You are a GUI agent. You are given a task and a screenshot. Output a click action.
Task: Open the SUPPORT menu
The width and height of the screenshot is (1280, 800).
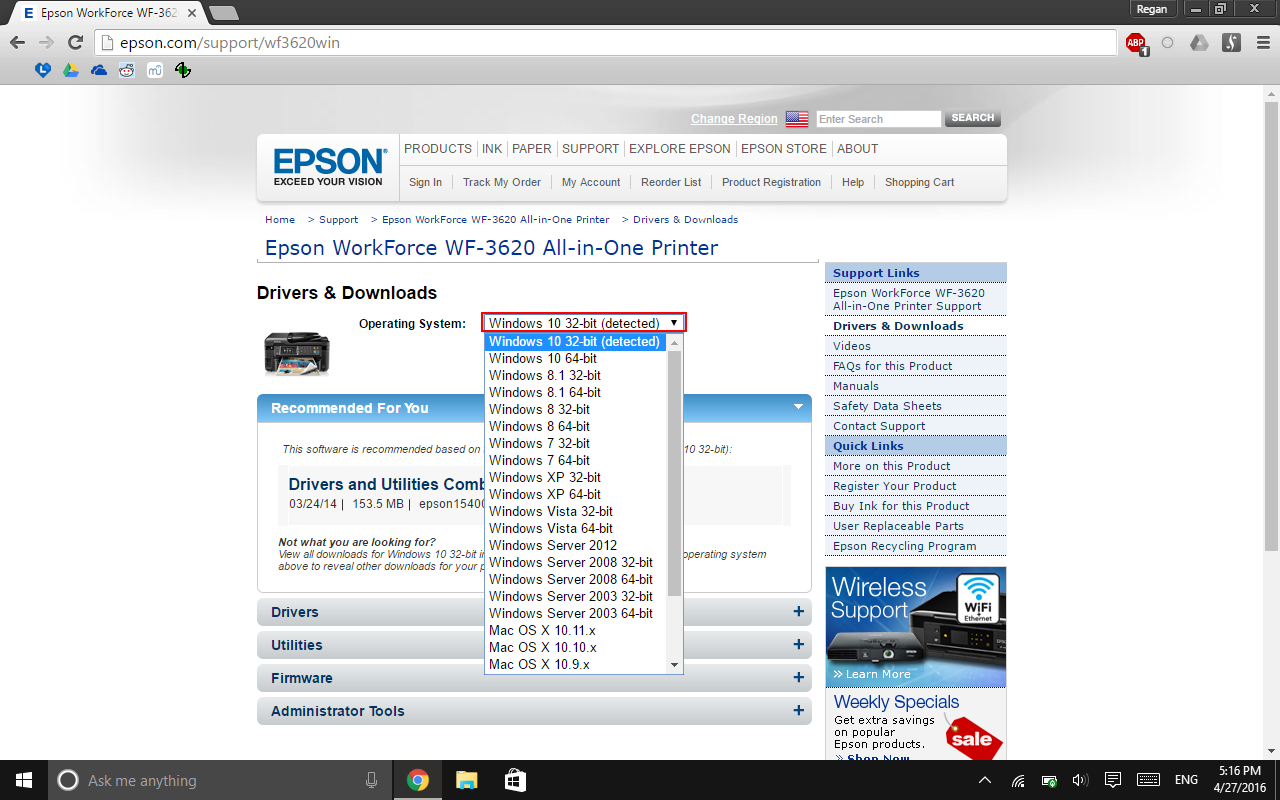coord(590,149)
